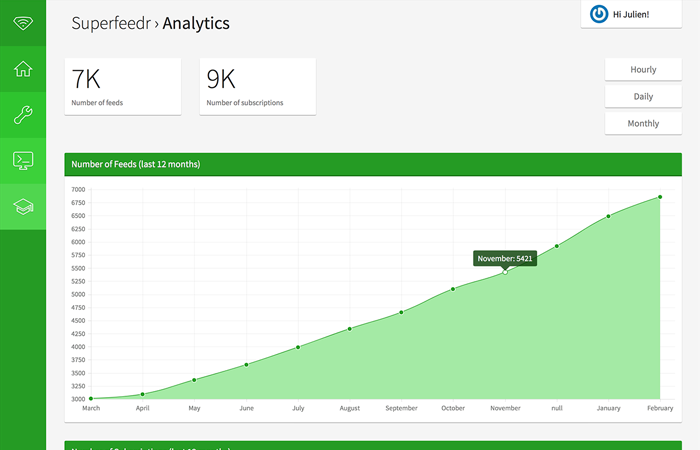This screenshot has width=700, height=450.
Task: Select the July data point on chart
Action: tap(298, 347)
